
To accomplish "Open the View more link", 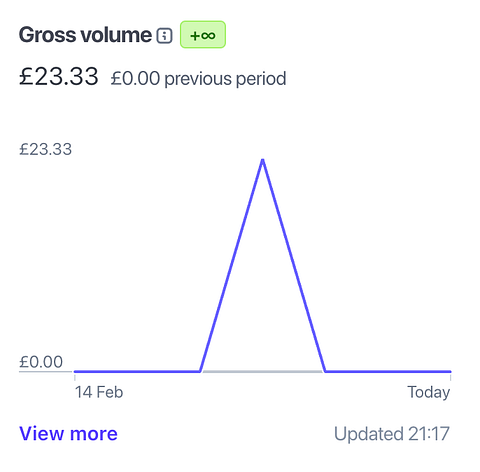I will tap(68, 433).
